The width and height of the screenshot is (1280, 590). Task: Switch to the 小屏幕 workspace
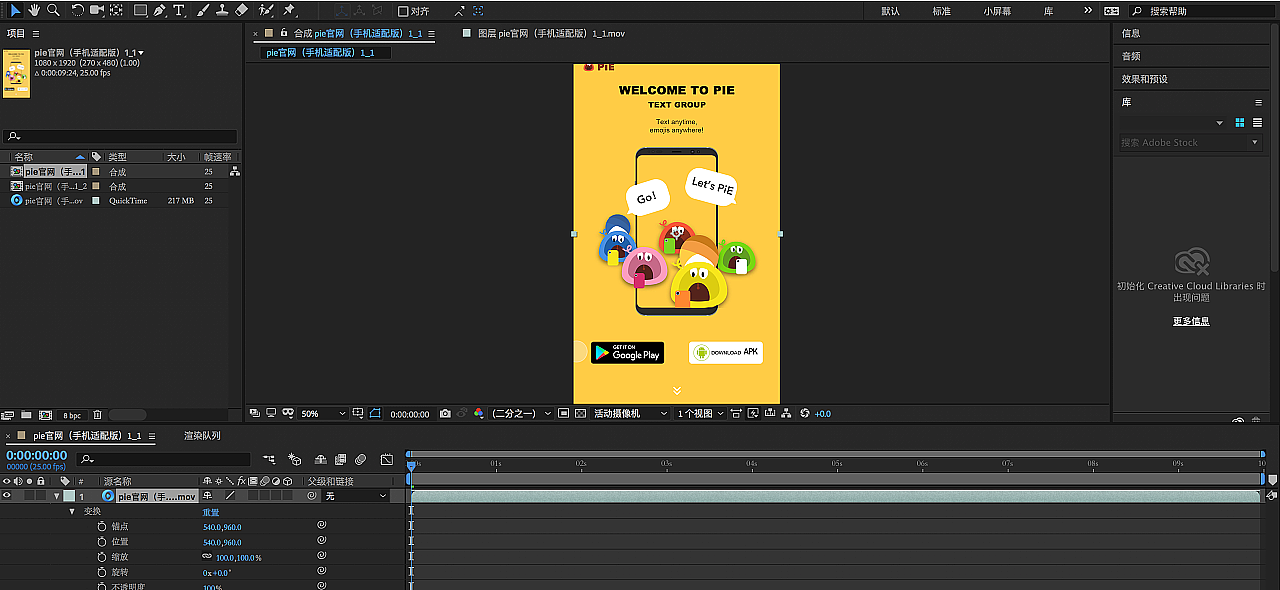997,11
